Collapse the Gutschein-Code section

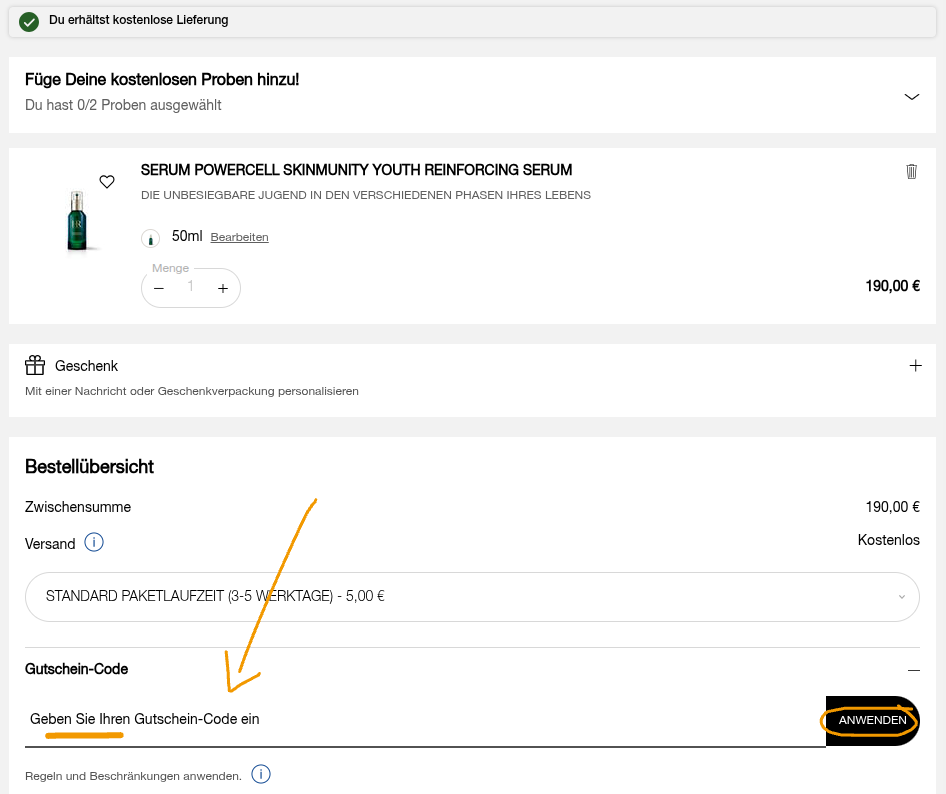tap(913, 670)
